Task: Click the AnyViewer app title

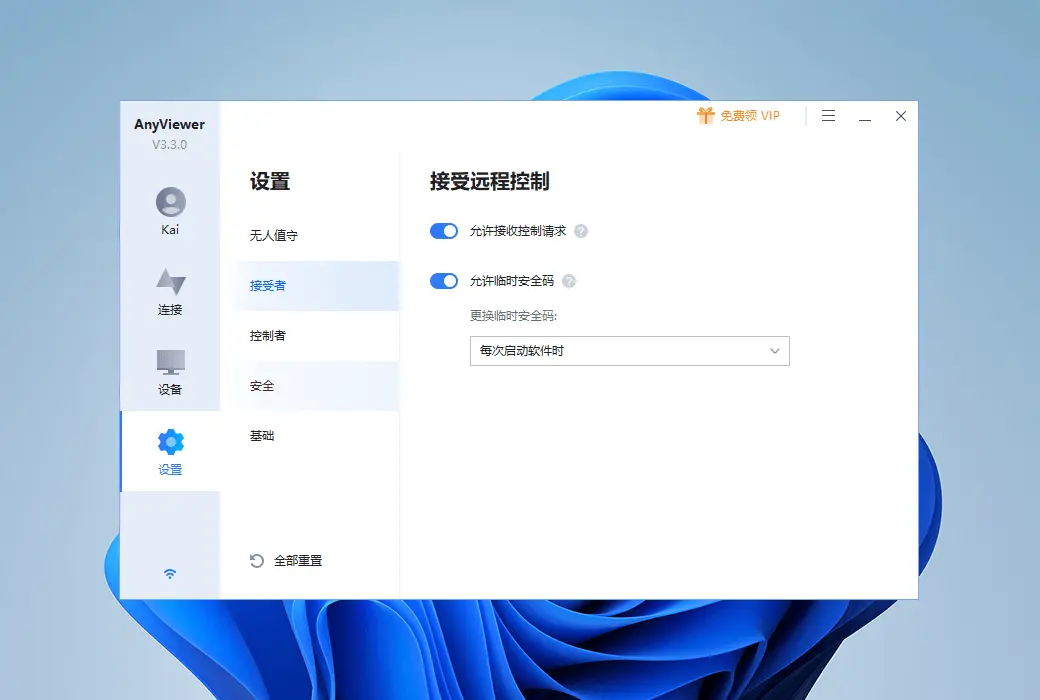Action: coord(169,125)
